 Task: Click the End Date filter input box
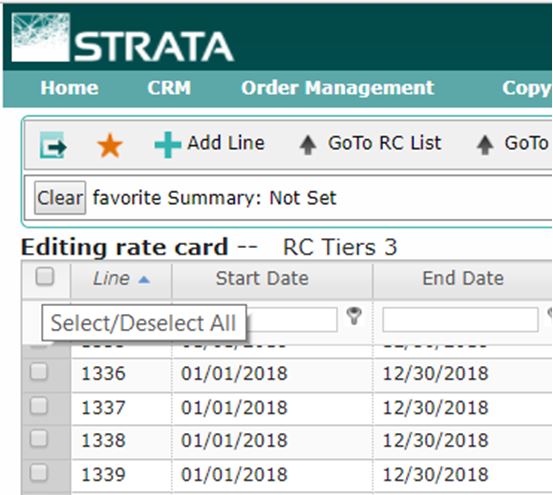click(x=460, y=320)
